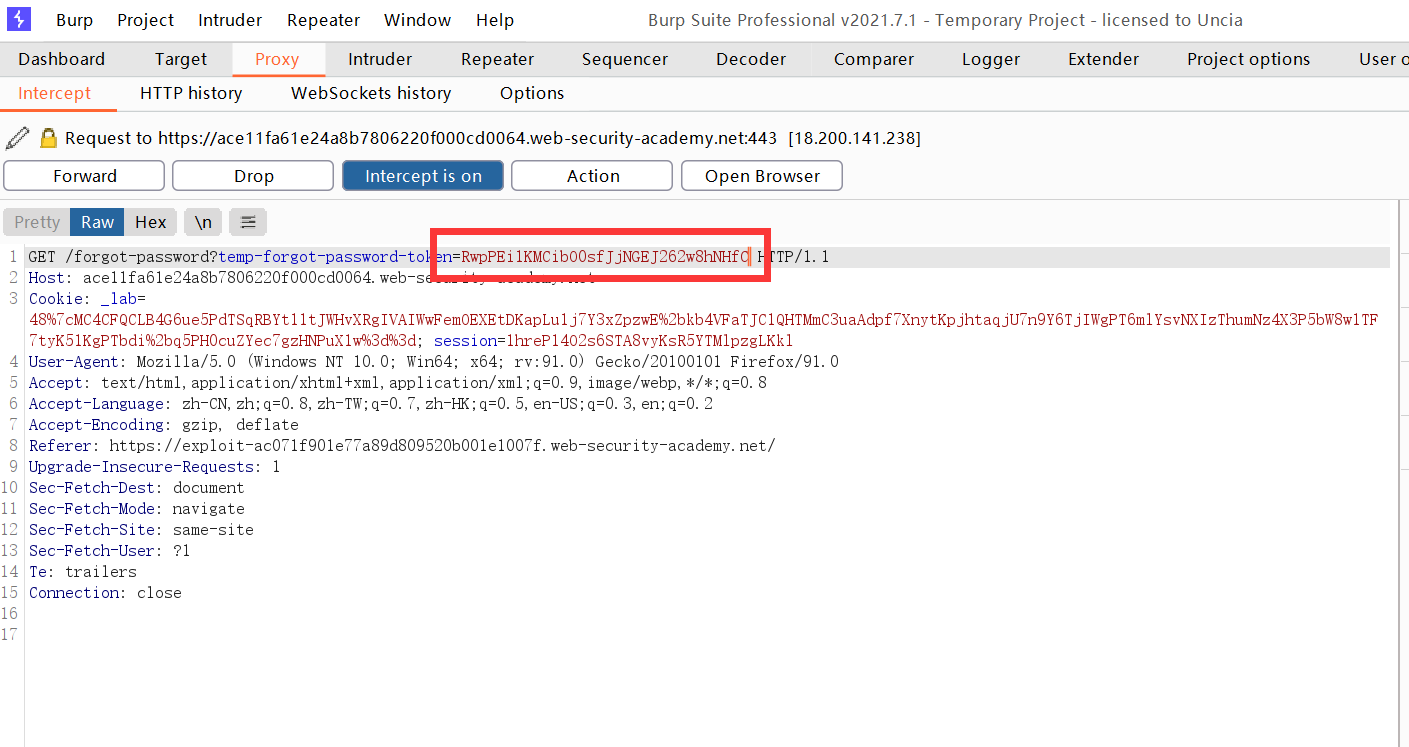Go to the Sequencer tab

(x=624, y=59)
